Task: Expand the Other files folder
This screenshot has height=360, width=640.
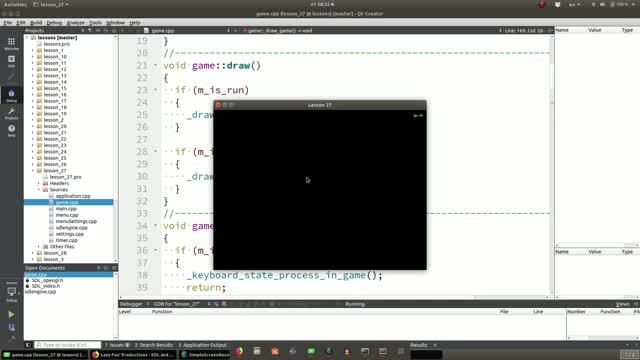Action: coord(39,247)
